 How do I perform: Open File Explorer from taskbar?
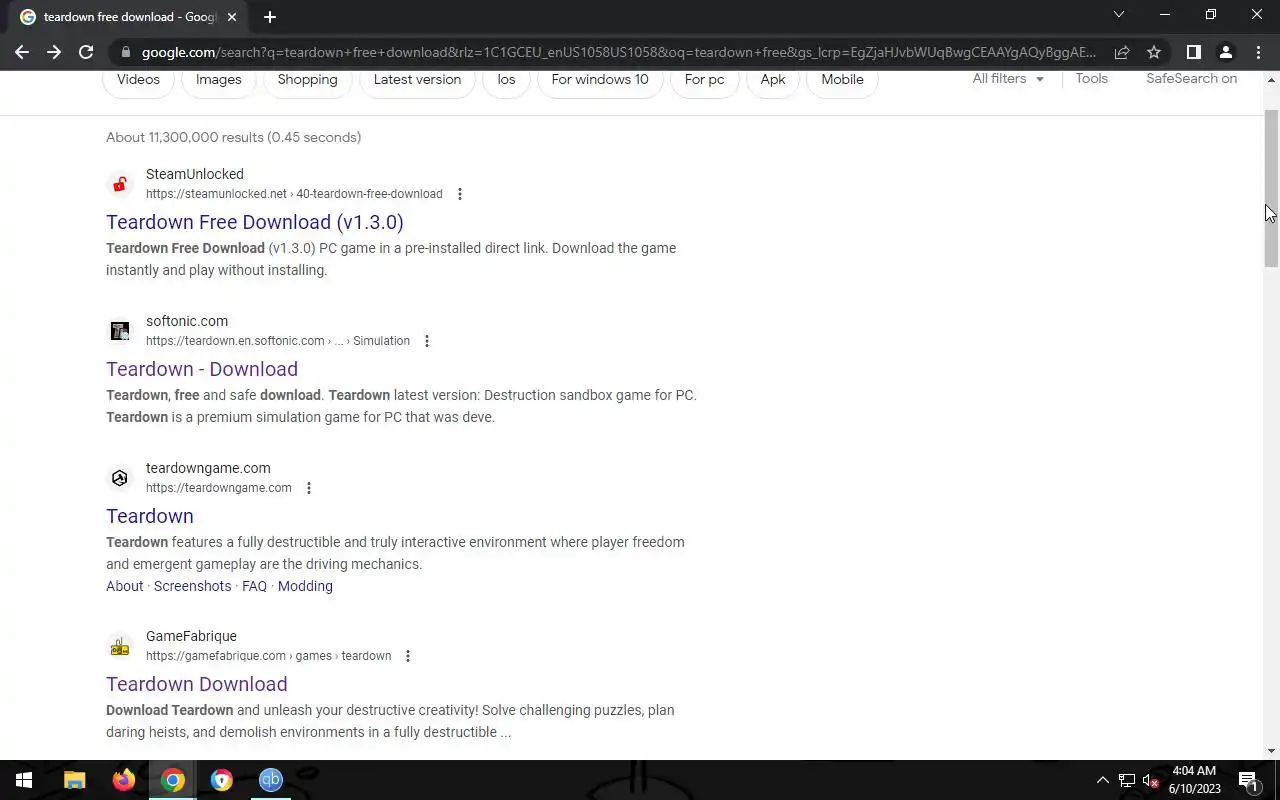pyautogui.click(x=75, y=780)
